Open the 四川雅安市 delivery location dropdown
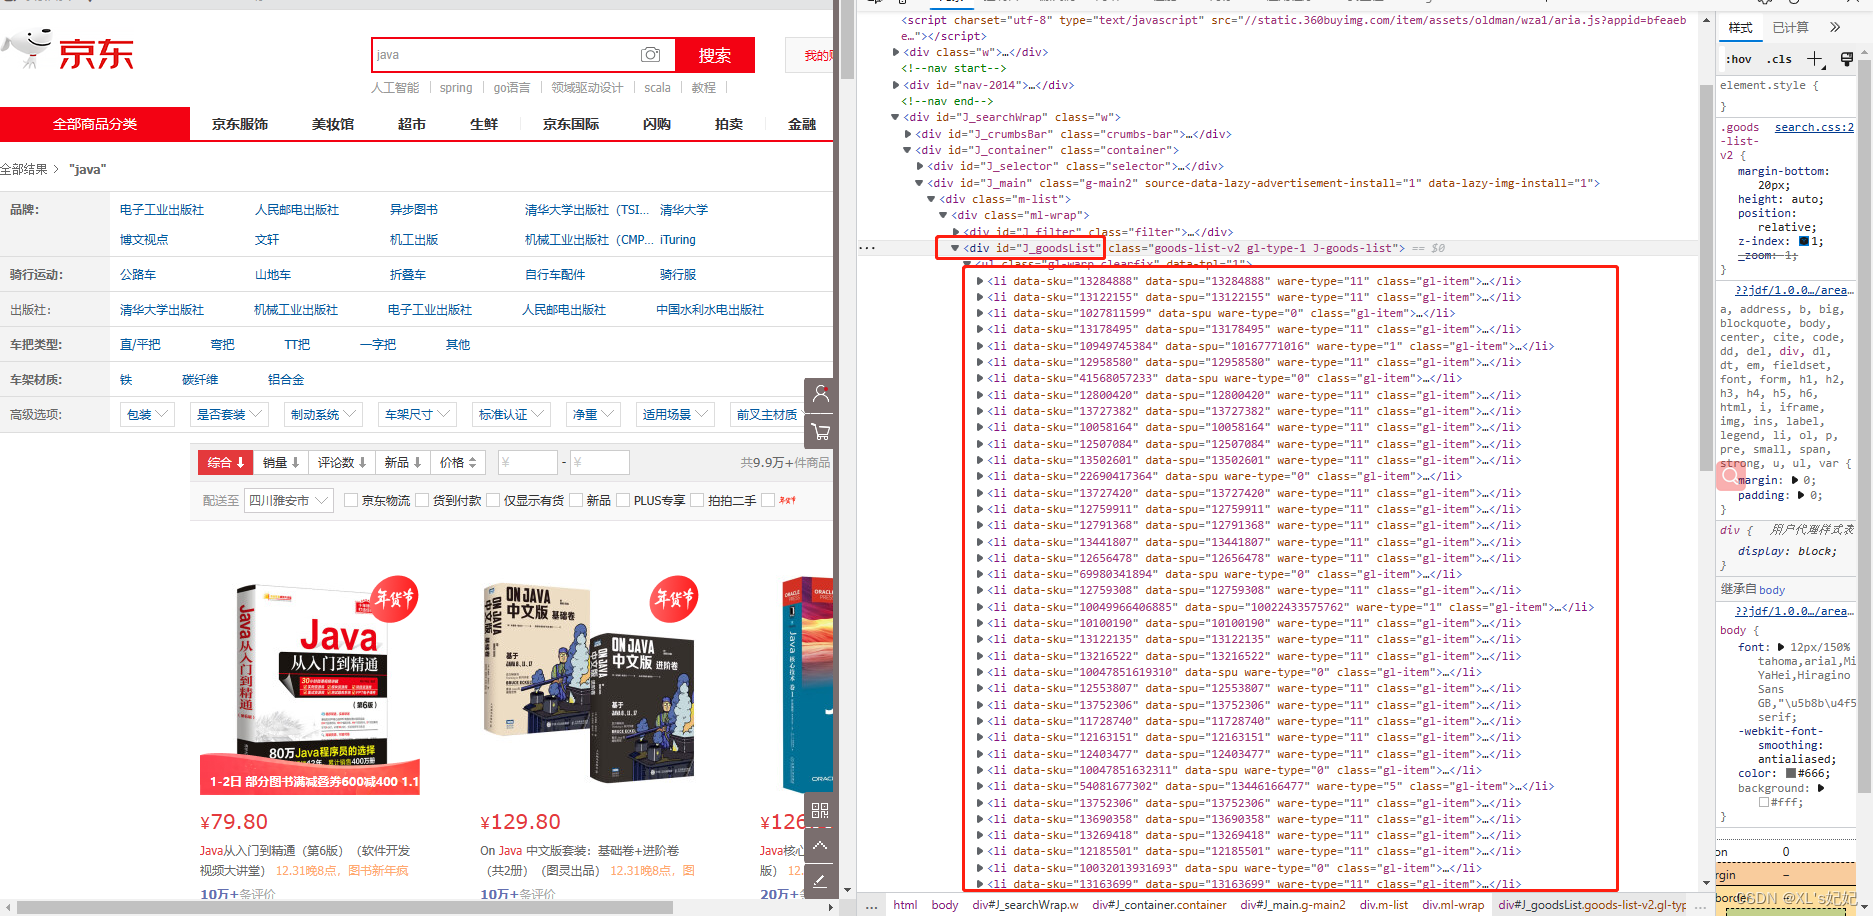This screenshot has height=916, width=1873. point(289,500)
